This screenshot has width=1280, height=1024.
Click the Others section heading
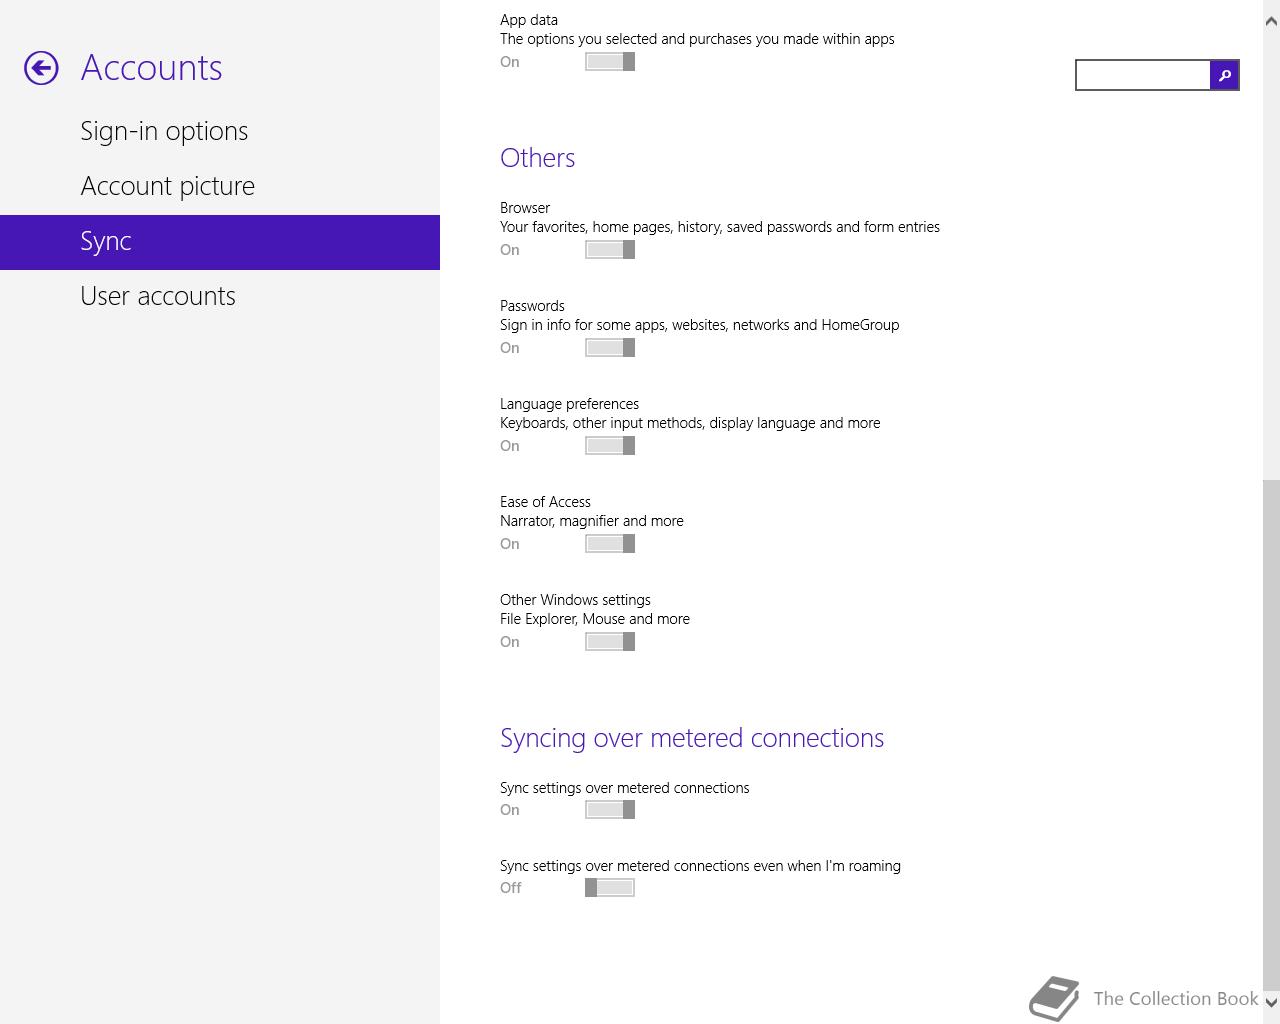pyautogui.click(x=537, y=158)
